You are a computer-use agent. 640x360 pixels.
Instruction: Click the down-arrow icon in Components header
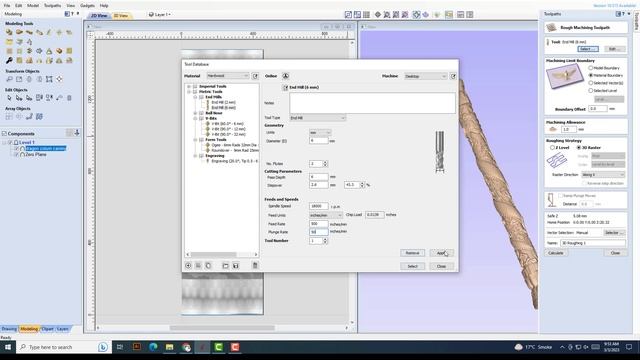(77, 133)
